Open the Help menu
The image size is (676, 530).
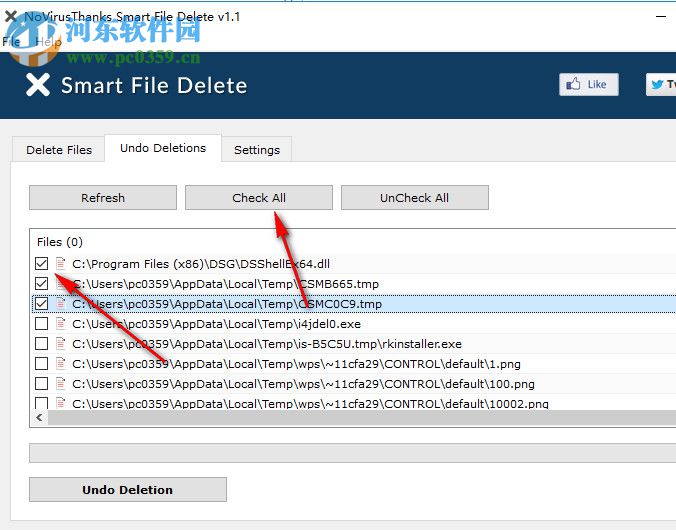[48, 42]
